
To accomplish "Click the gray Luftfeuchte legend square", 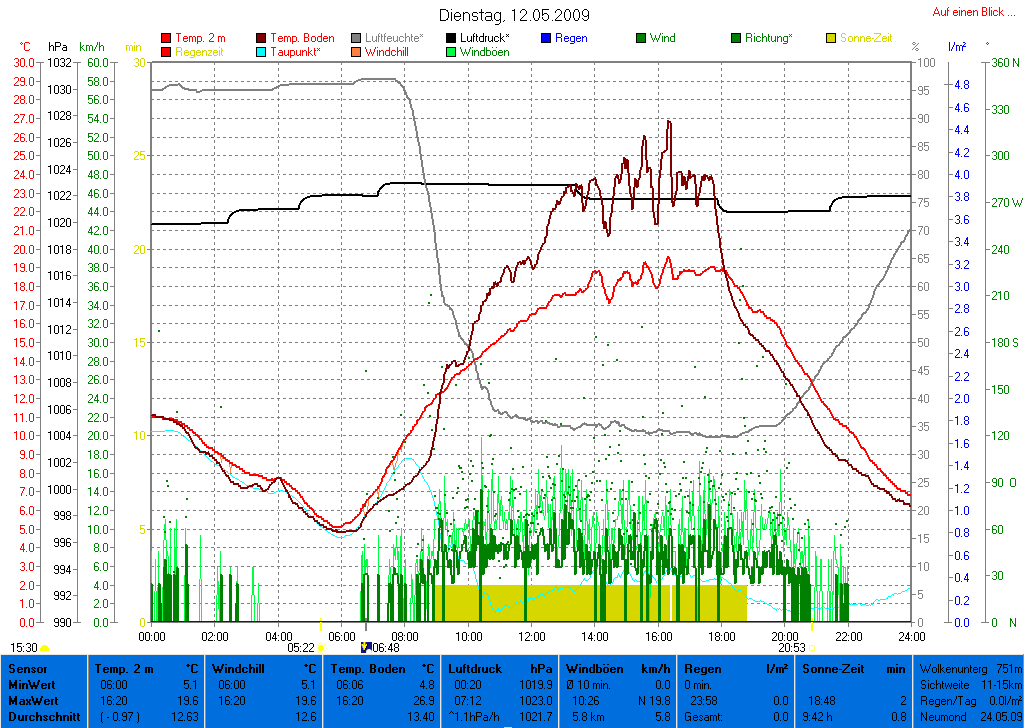I will coord(356,38).
